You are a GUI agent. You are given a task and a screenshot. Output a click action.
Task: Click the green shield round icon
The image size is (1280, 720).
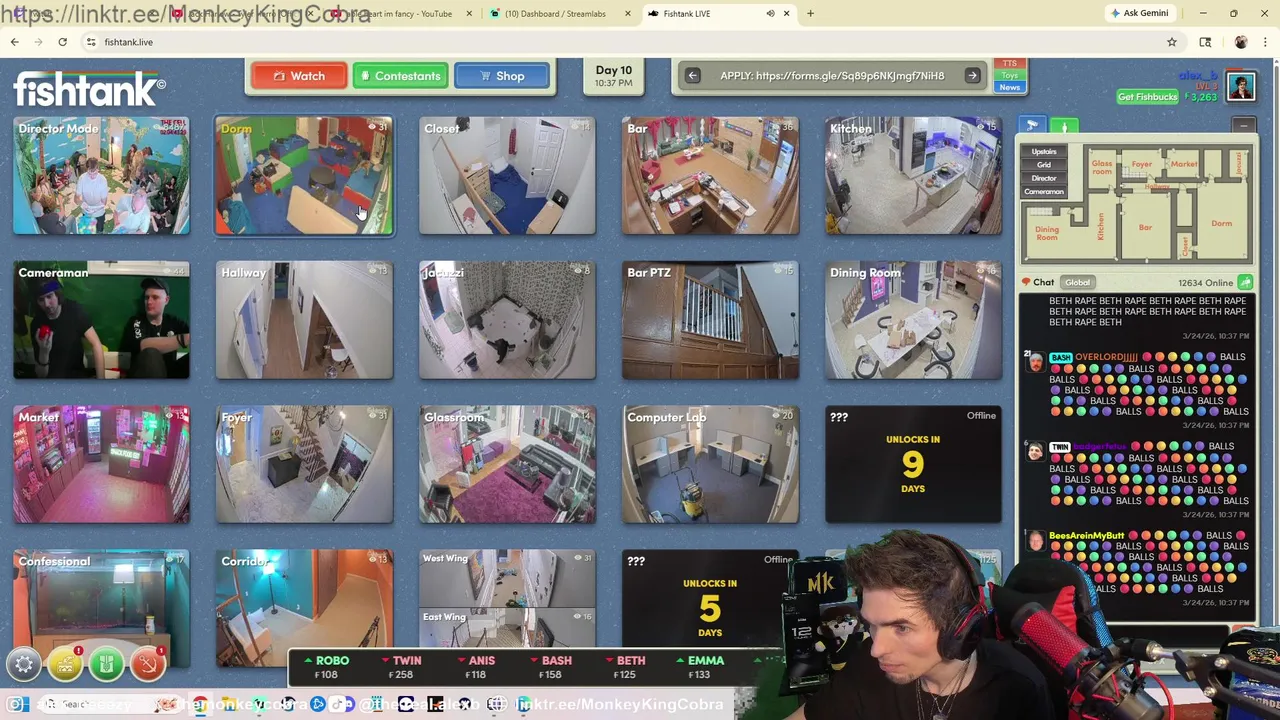click(106, 663)
